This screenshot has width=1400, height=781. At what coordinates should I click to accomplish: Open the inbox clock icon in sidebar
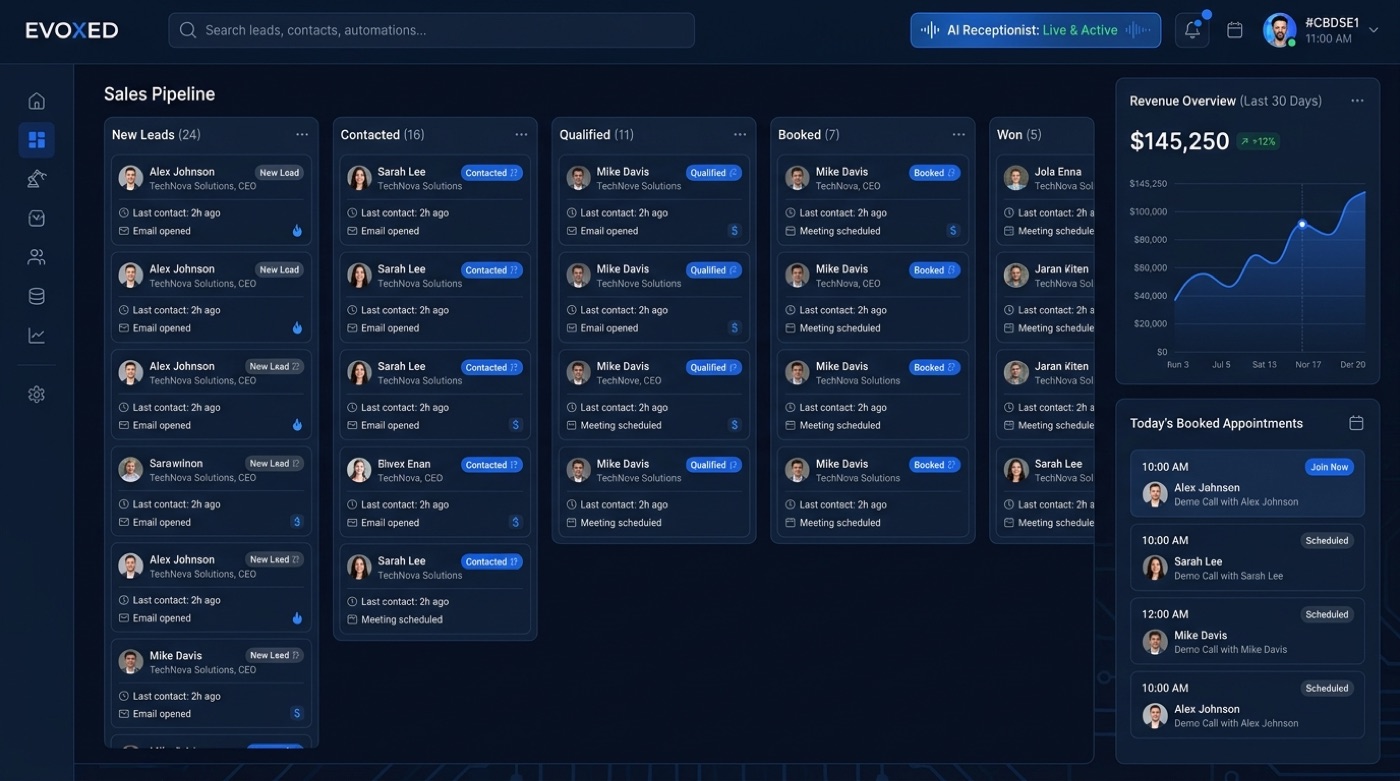click(x=36, y=218)
